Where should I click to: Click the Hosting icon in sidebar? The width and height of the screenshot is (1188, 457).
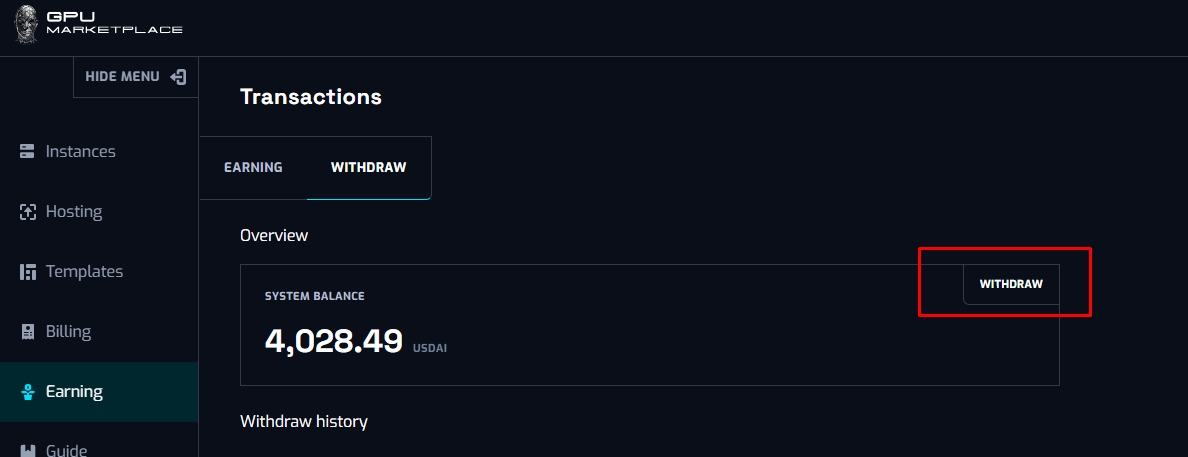point(28,212)
